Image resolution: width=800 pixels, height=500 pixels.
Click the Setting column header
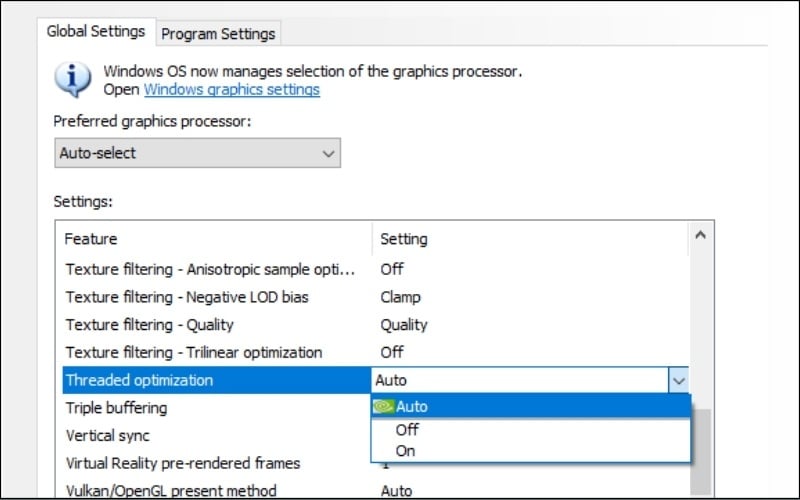[404, 239]
